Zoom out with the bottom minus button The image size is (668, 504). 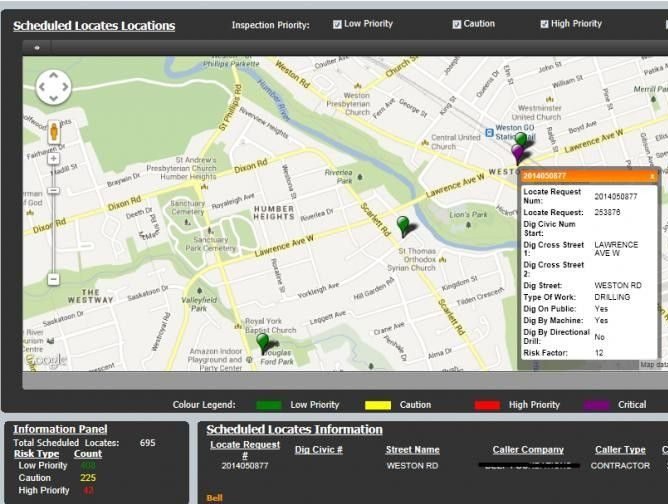tap(53, 279)
